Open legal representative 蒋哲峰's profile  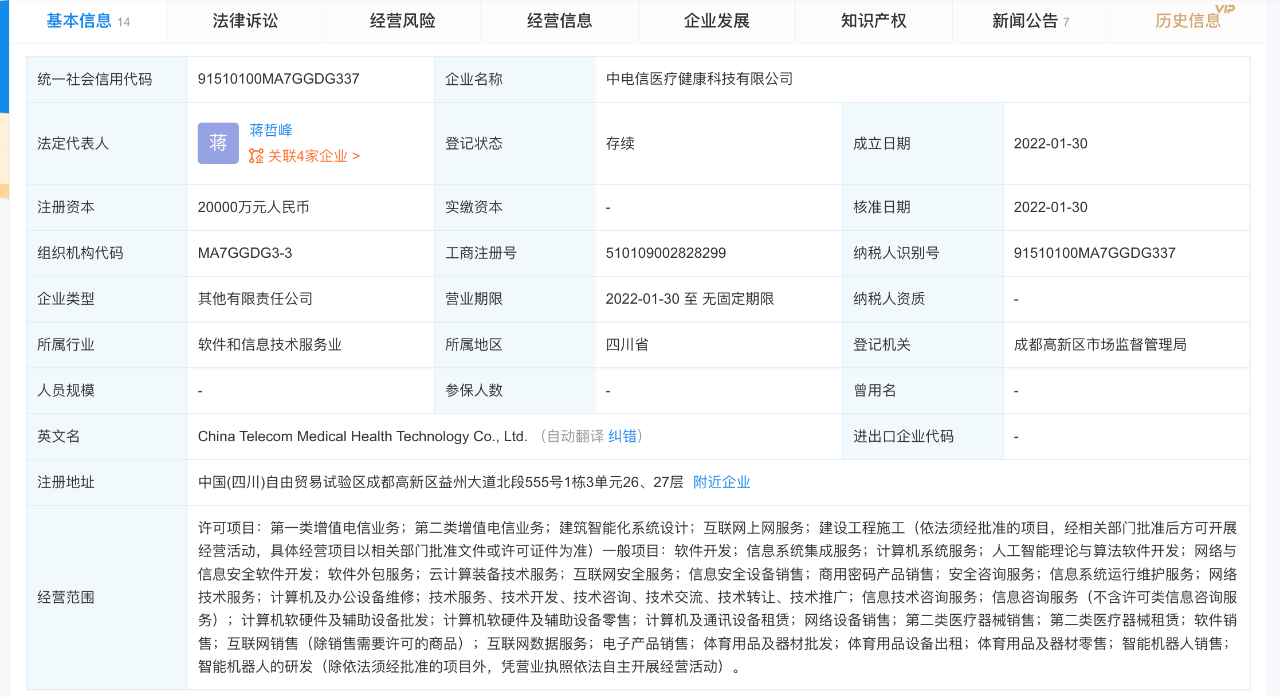click(271, 130)
